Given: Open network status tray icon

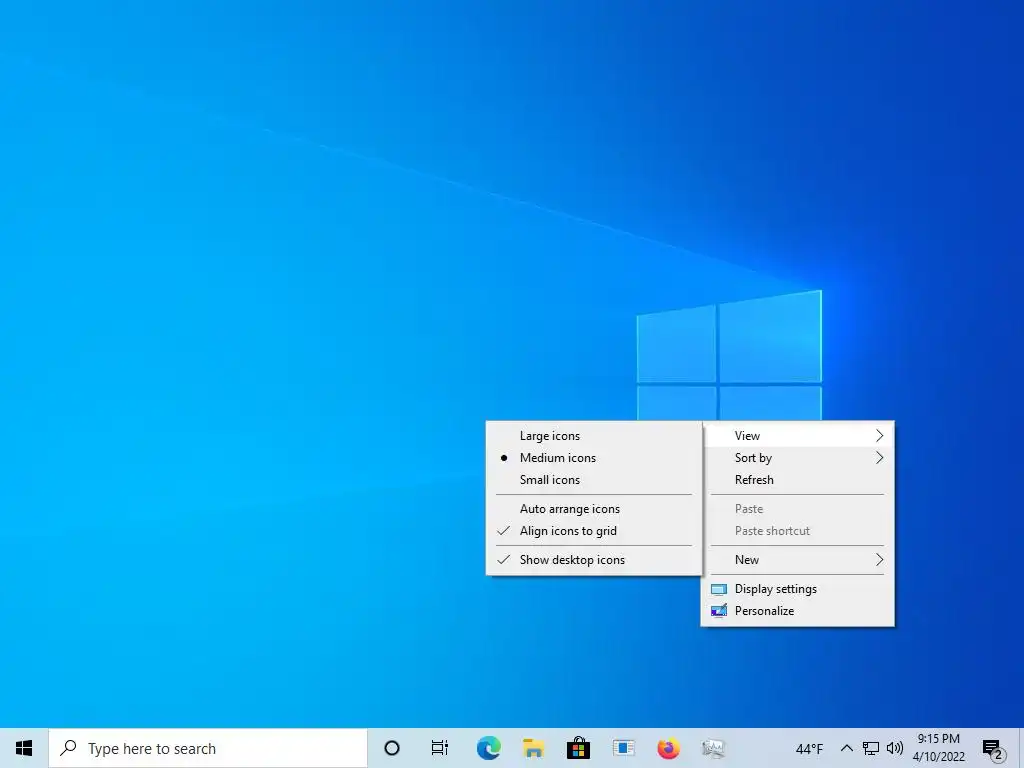Looking at the screenshot, I should click(x=871, y=748).
